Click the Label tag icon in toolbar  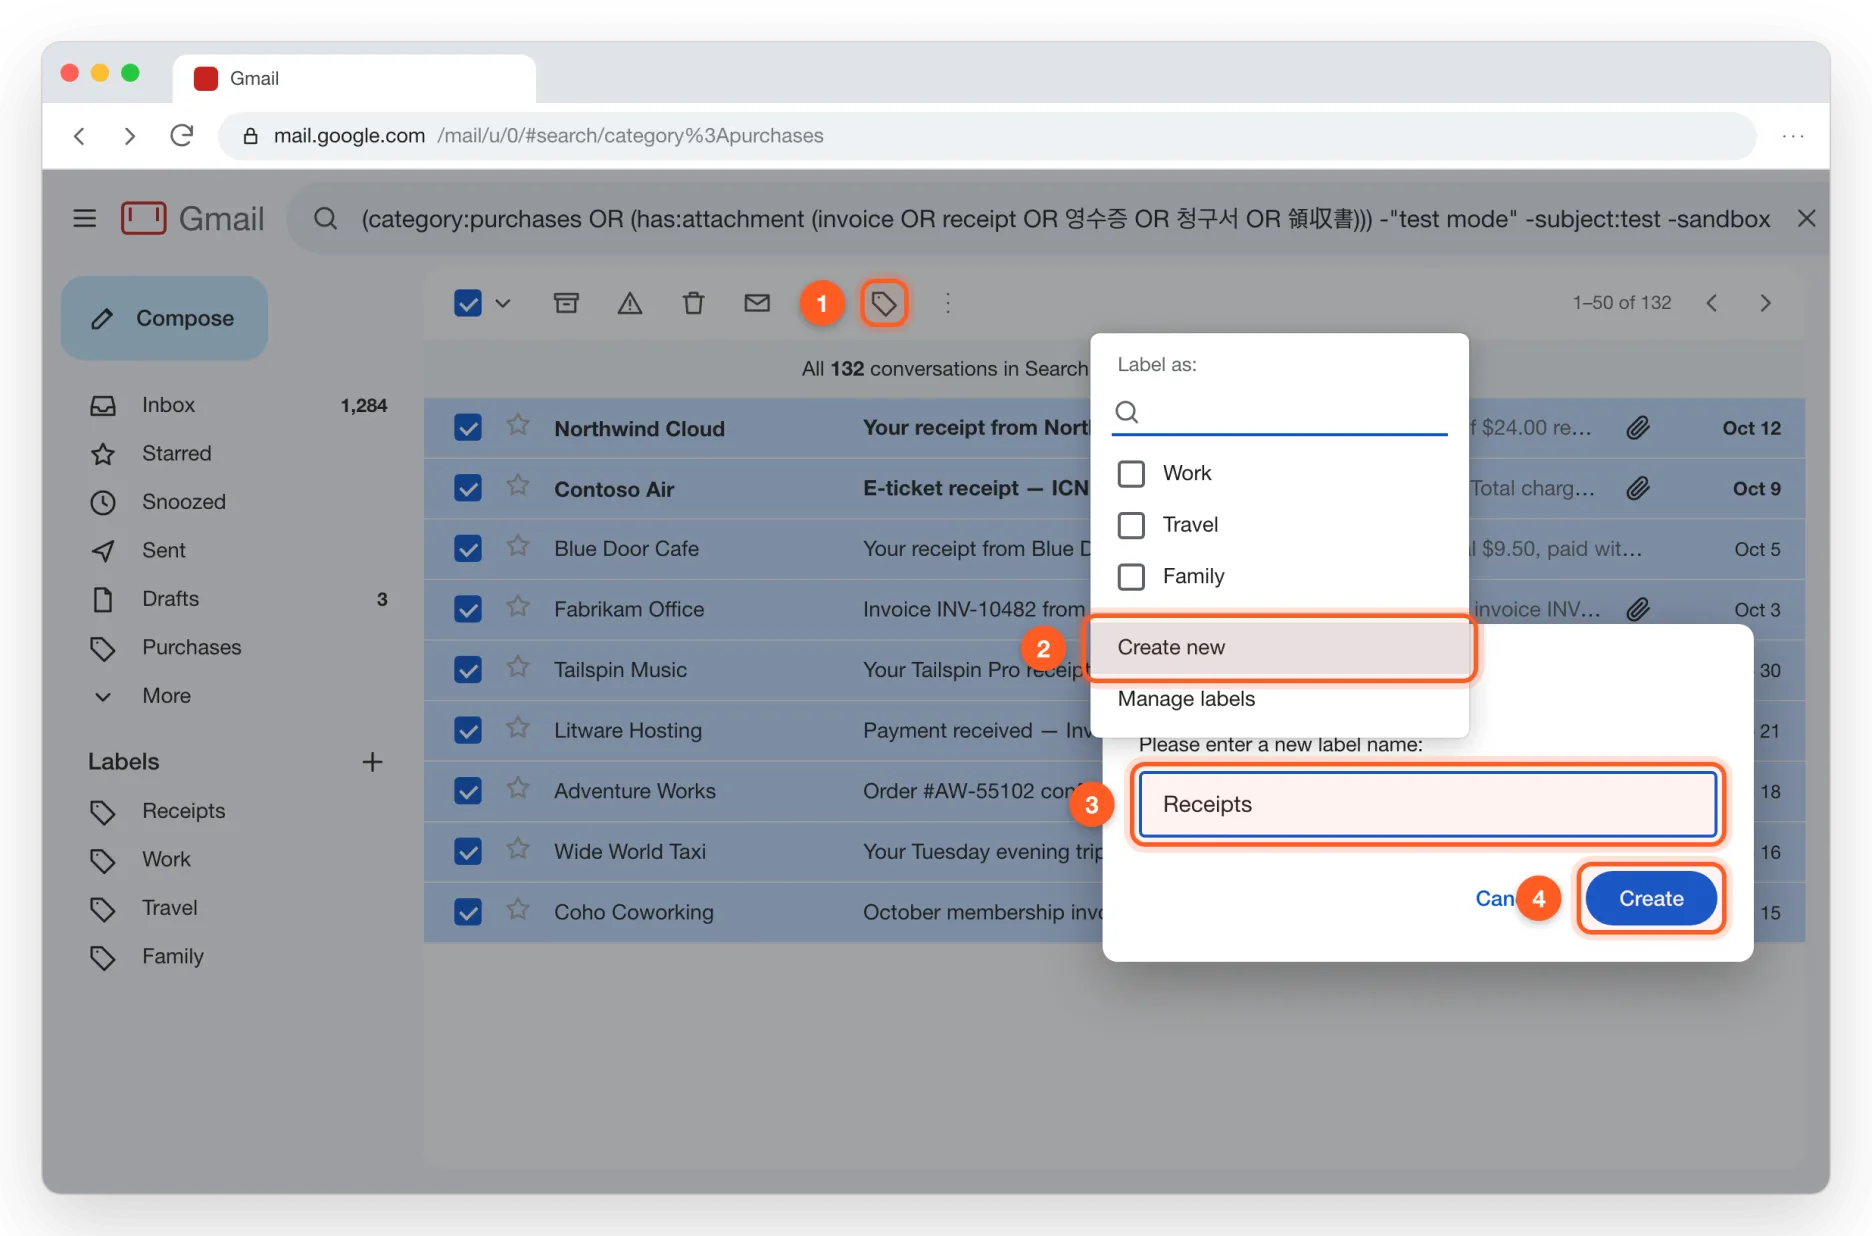tap(884, 303)
